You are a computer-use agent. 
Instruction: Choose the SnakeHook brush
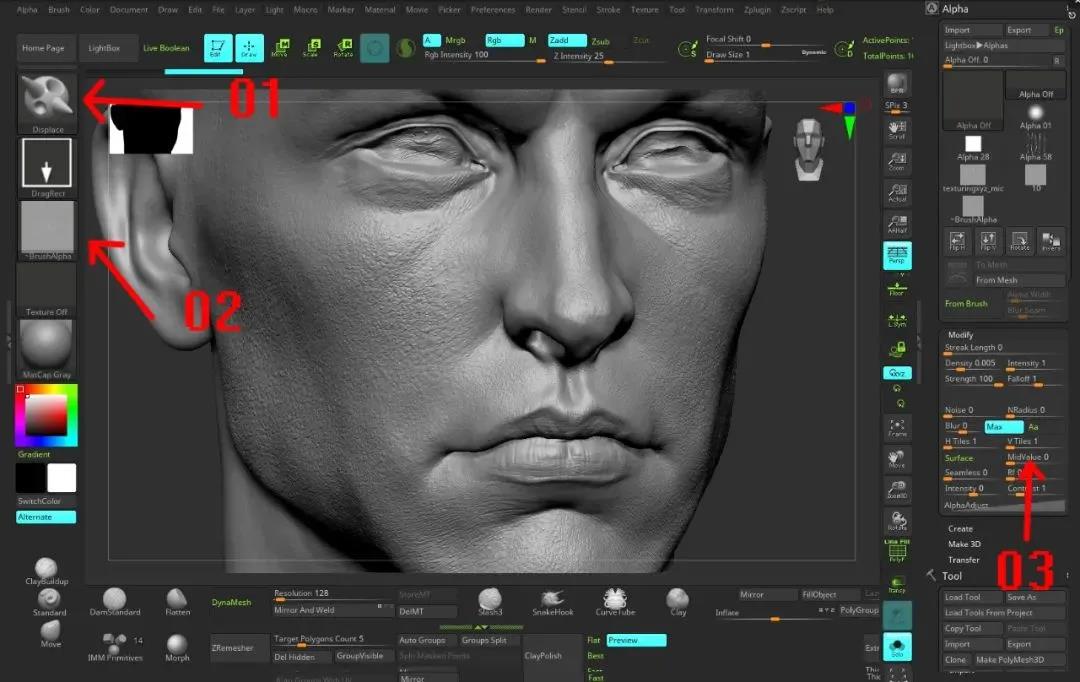point(552,601)
